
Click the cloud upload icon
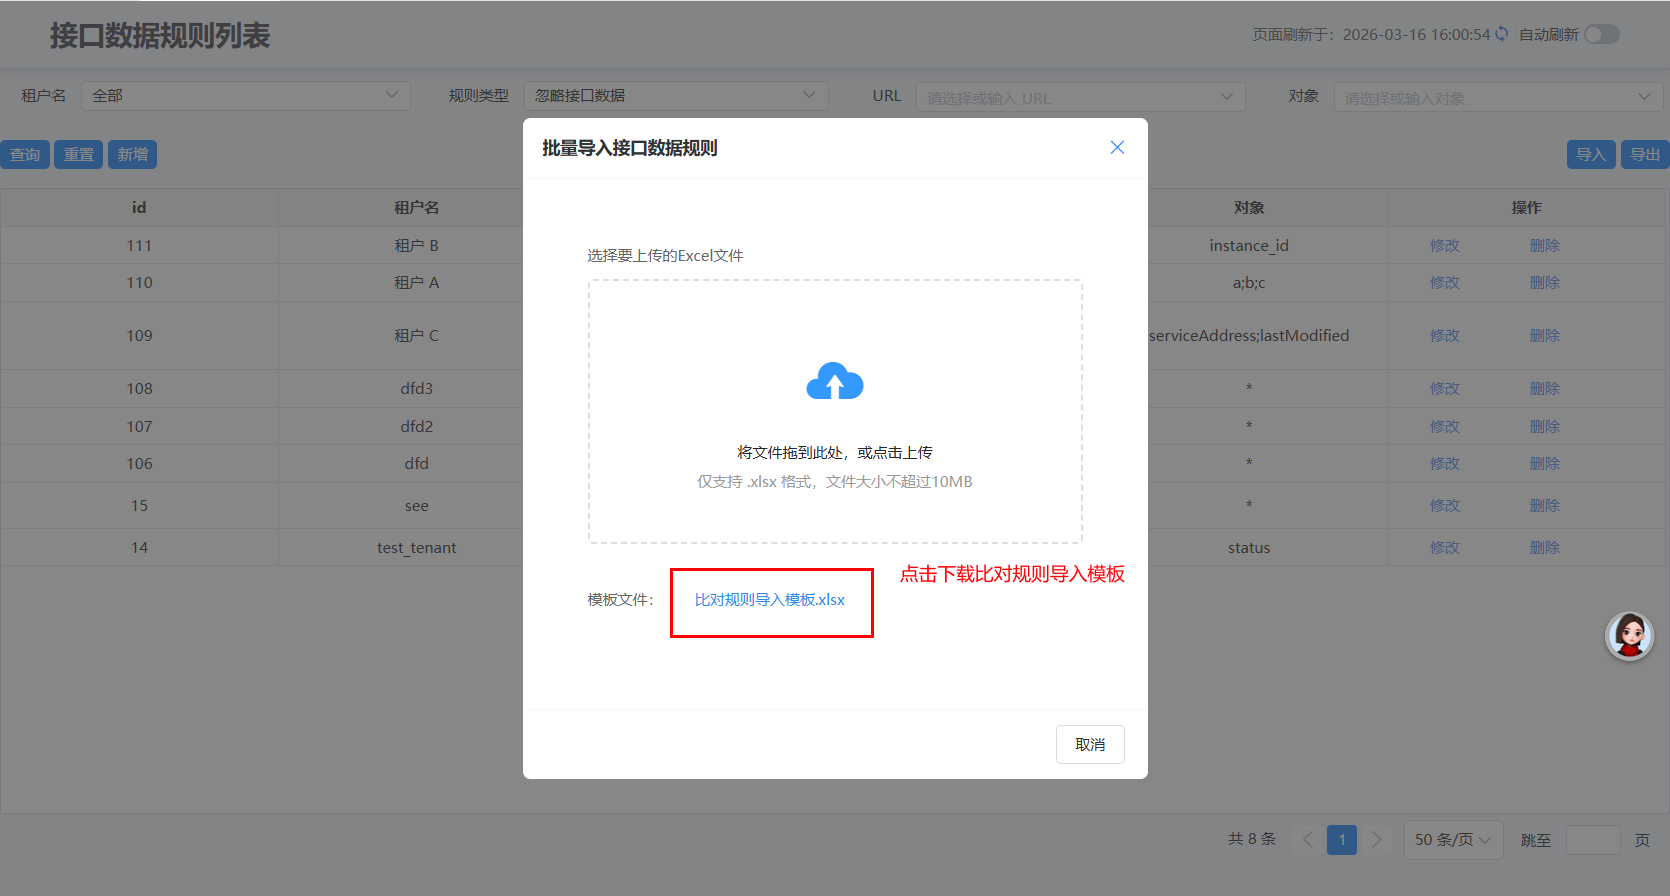(834, 382)
